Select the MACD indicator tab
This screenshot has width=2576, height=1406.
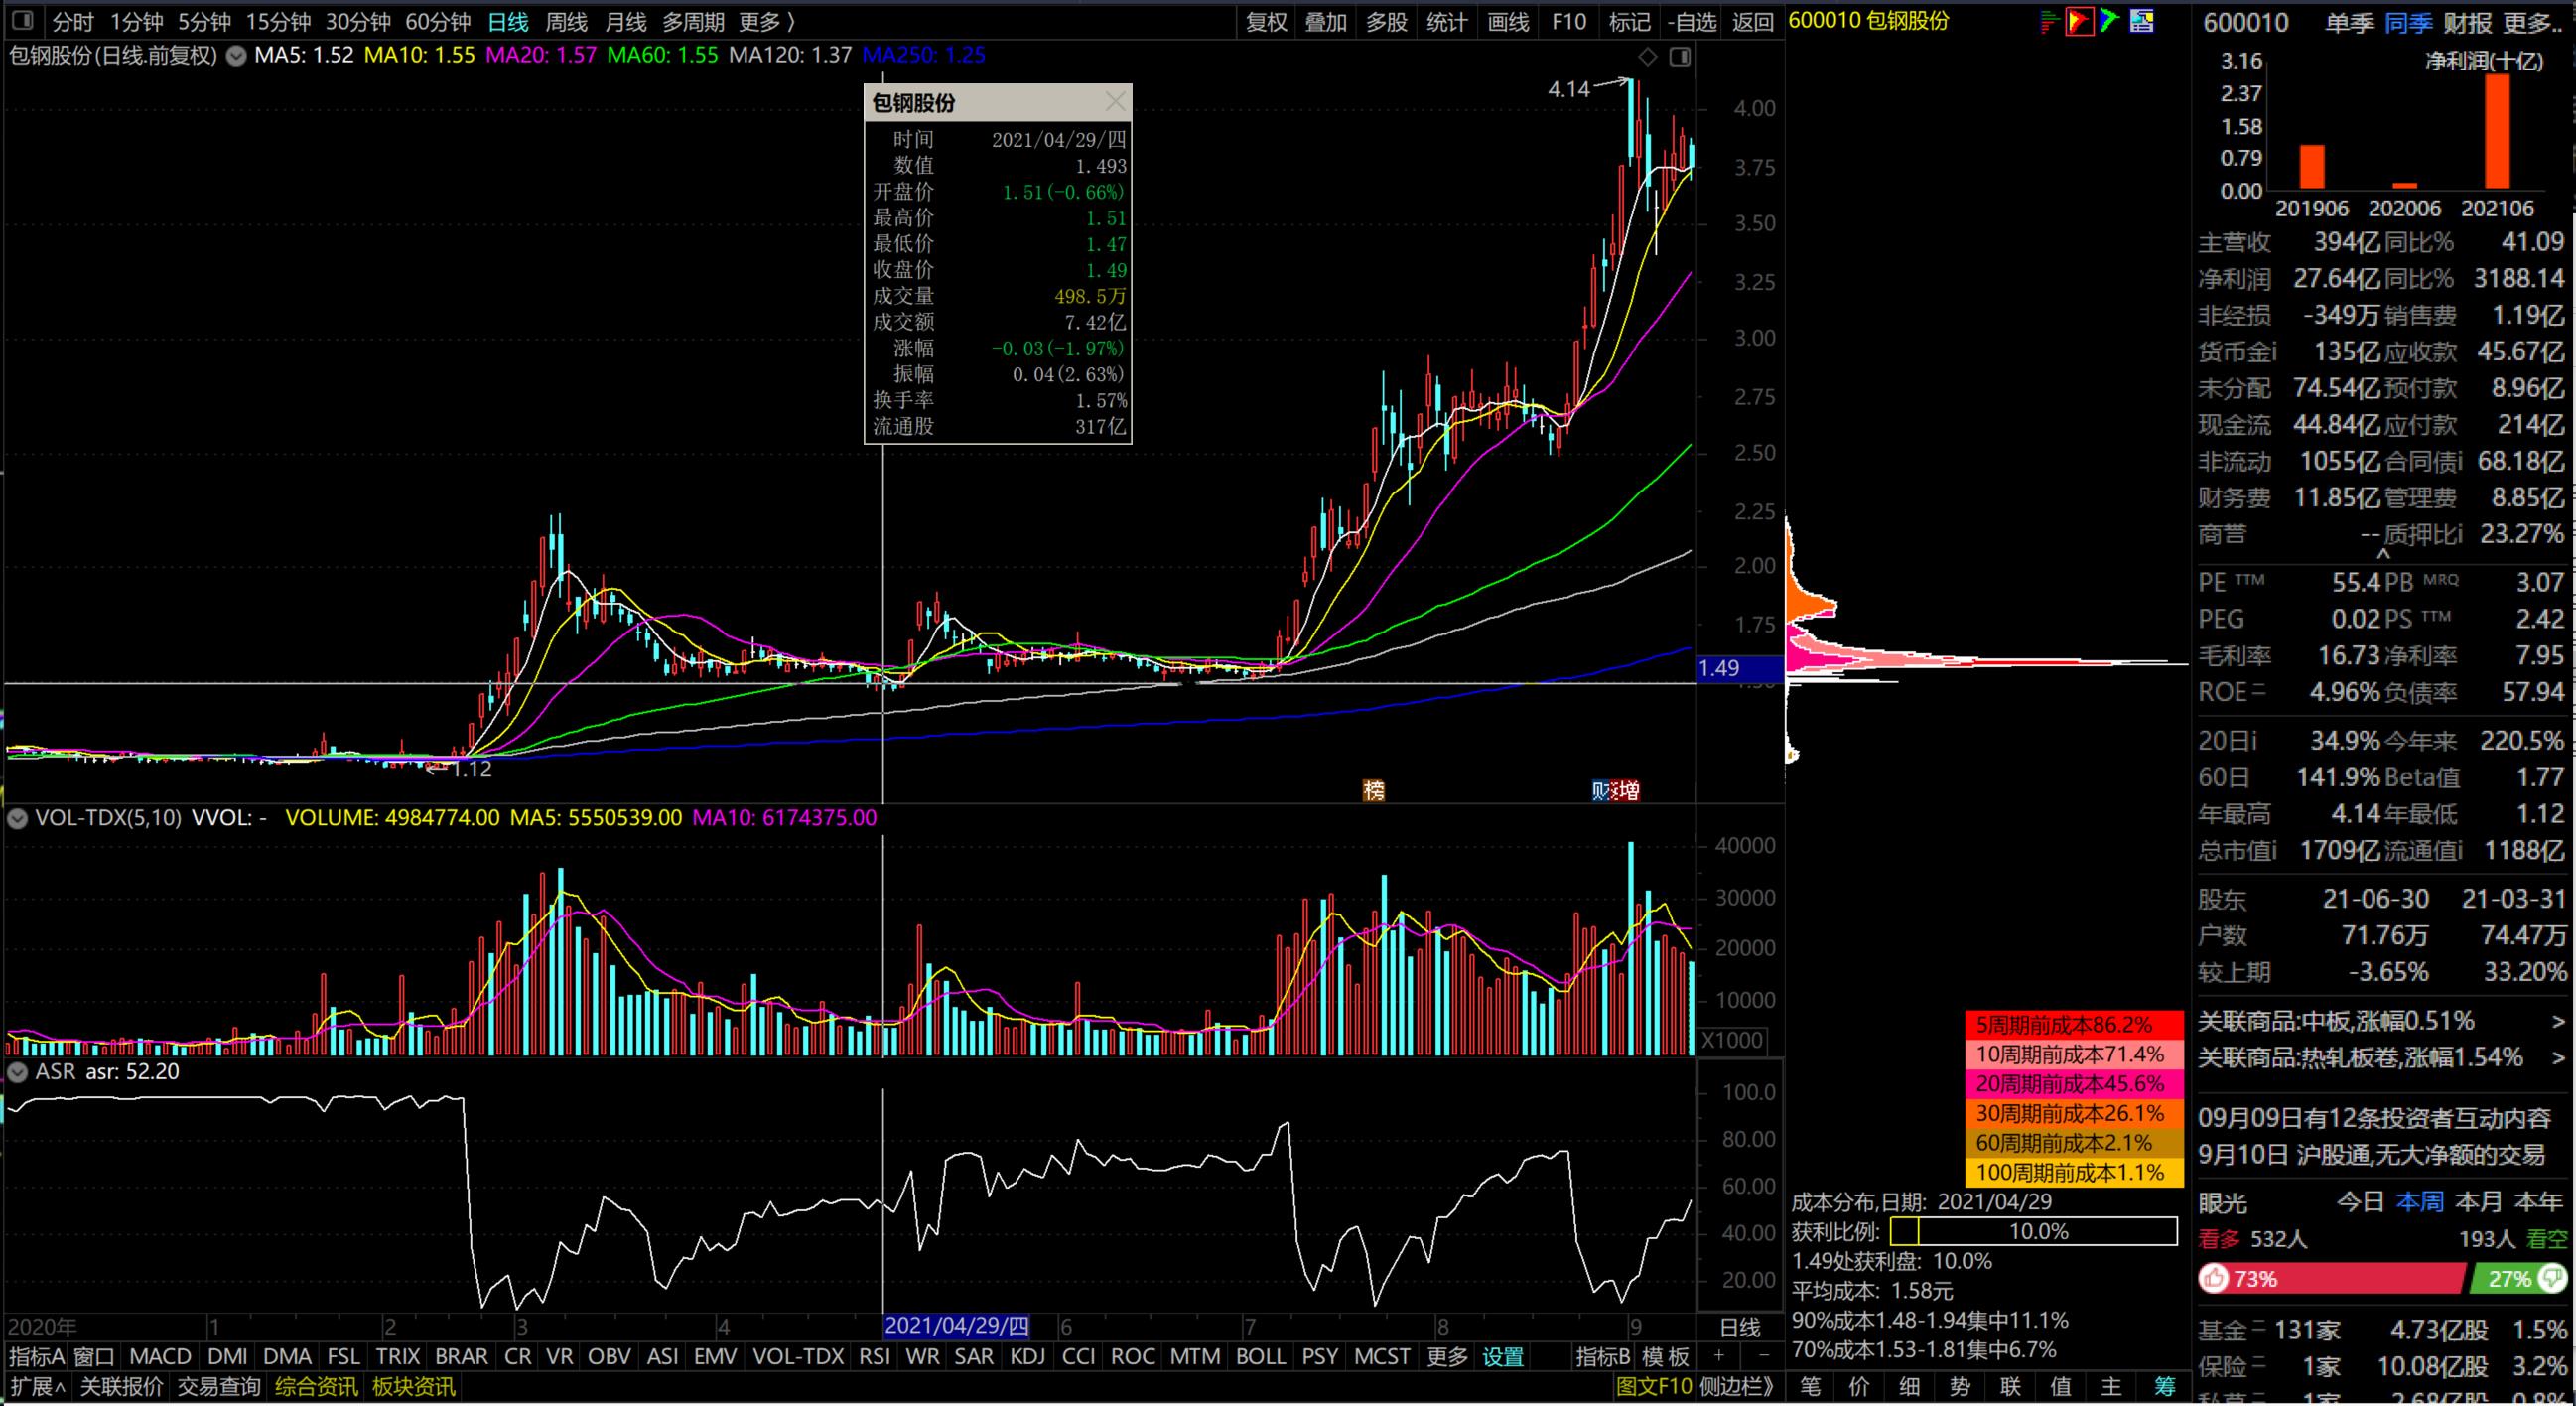point(160,1357)
